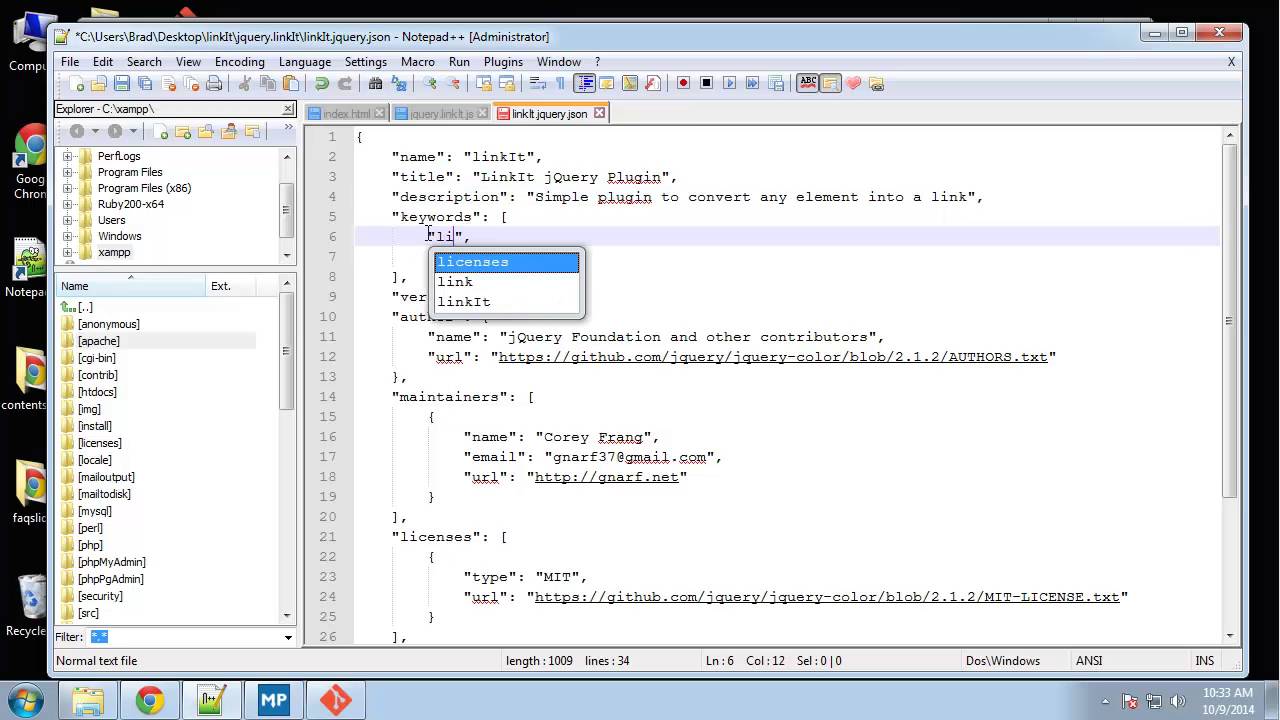This screenshot has height=720, width=1280.
Task: Toggle the Document Map panel icon
Action: coord(630,83)
